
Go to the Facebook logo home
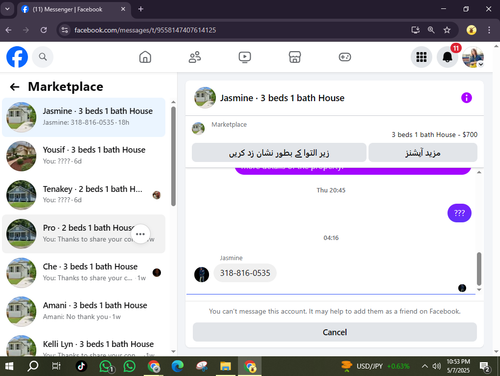(x=17, y=57)
